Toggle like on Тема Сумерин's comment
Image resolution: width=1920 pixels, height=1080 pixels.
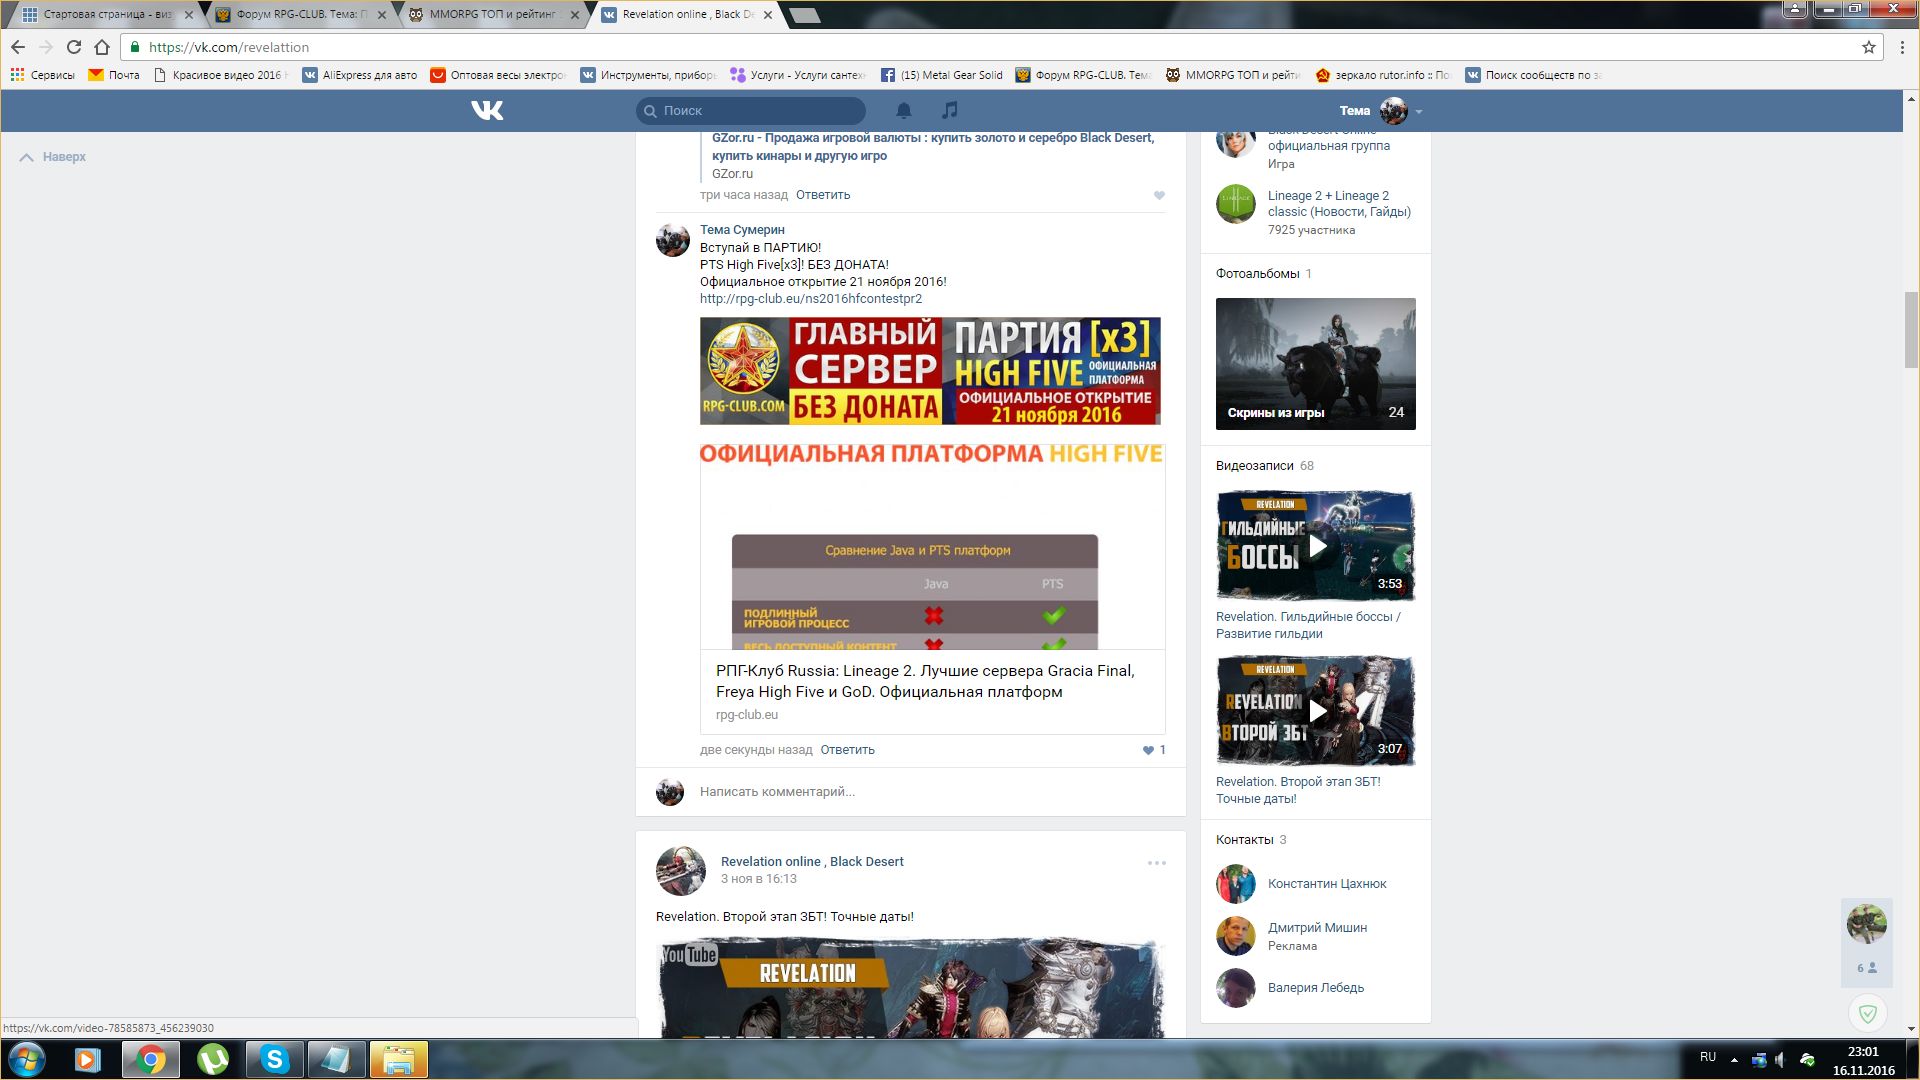tap(1154, 750)
